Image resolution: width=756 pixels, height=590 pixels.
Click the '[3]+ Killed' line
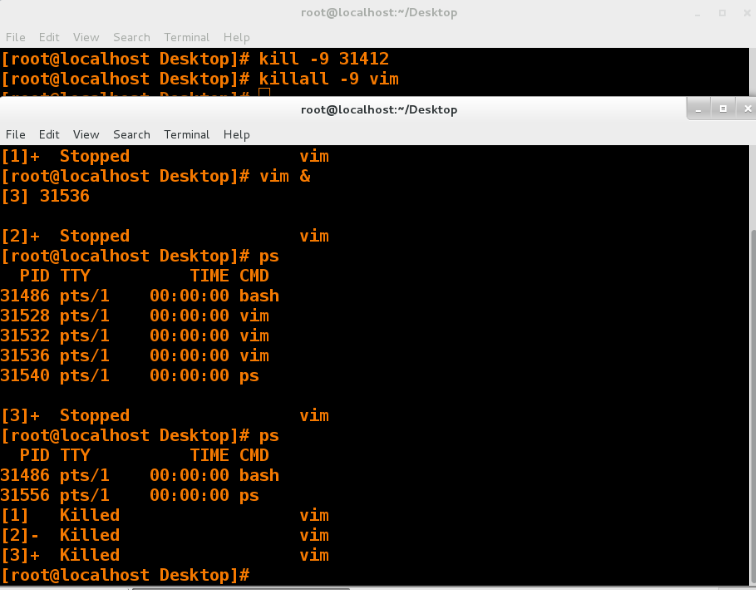tap(165, 555)
